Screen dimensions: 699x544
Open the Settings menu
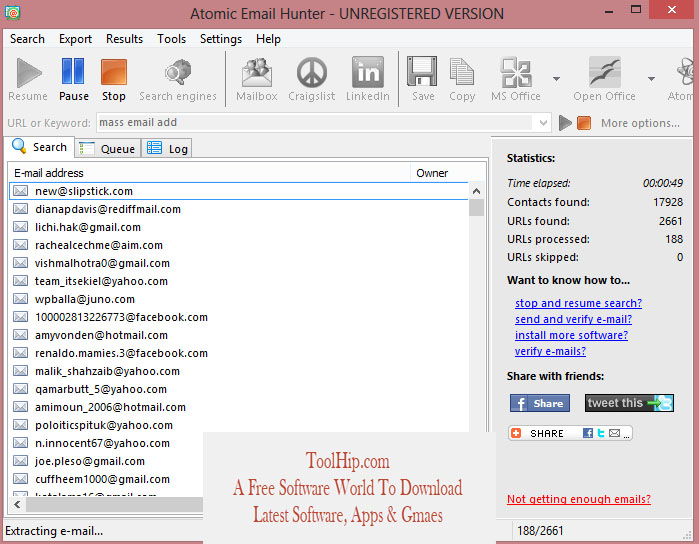tap(221, 39)
